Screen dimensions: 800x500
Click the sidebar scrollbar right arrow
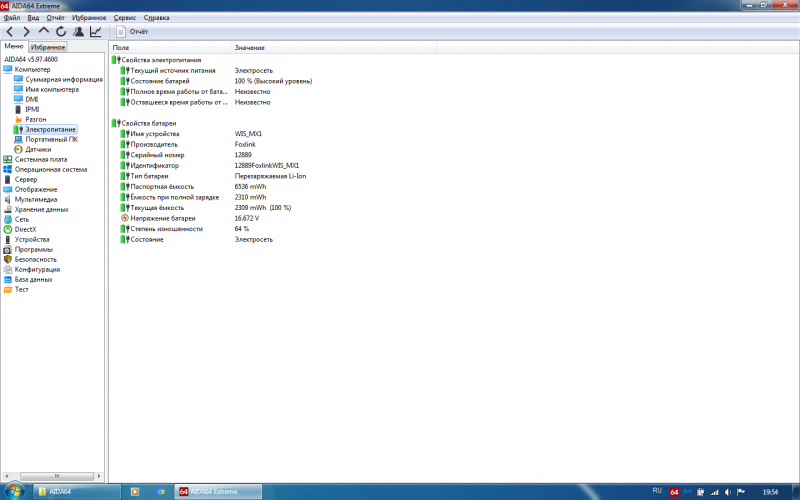99,476
